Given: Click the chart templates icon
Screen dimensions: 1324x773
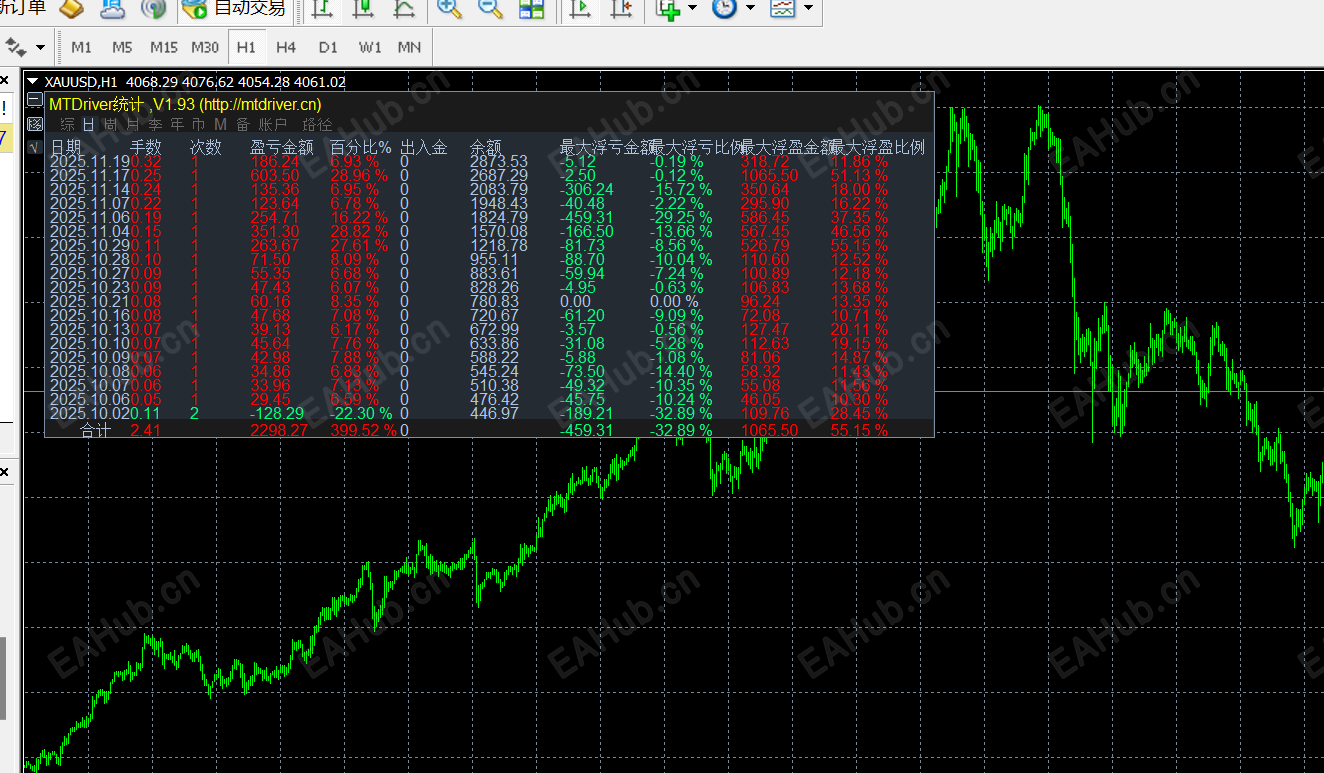Looking at the screenshot, I should [782, 9].
